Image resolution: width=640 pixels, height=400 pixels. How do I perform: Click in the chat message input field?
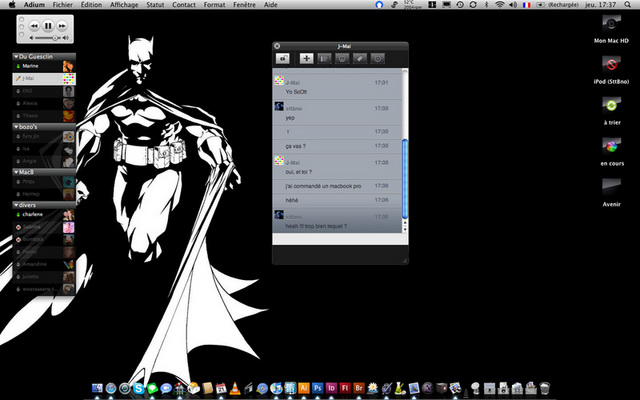(x=340, y=240)
